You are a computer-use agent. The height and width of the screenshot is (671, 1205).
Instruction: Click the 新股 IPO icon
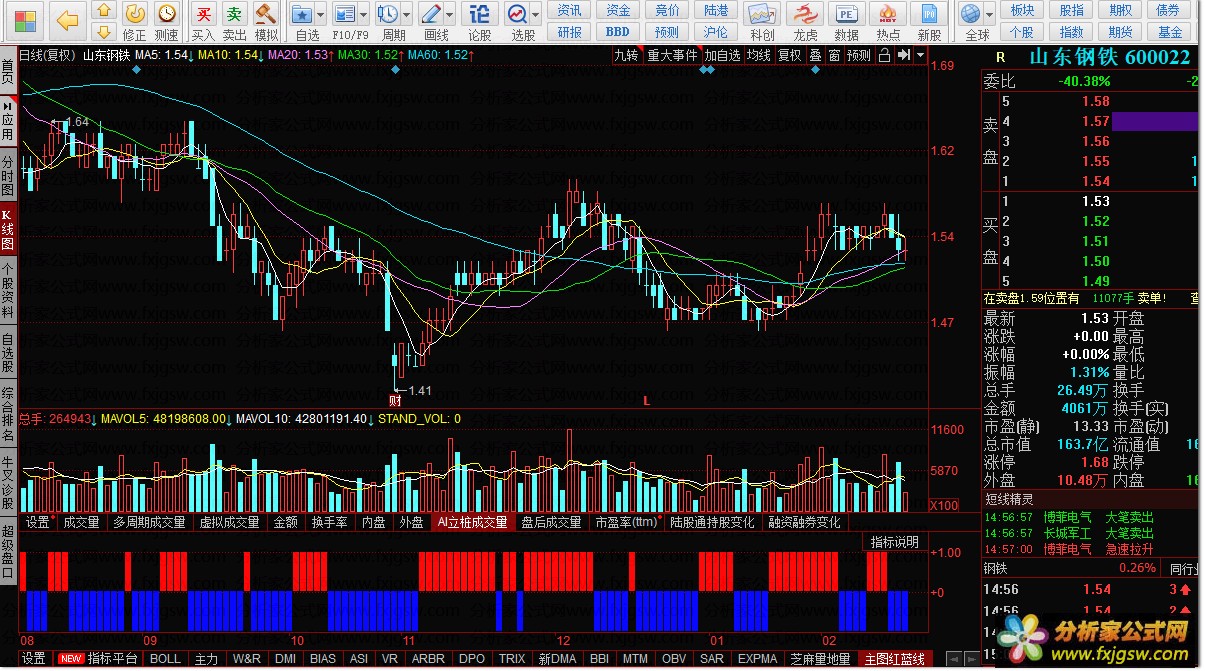pos(929,14)
